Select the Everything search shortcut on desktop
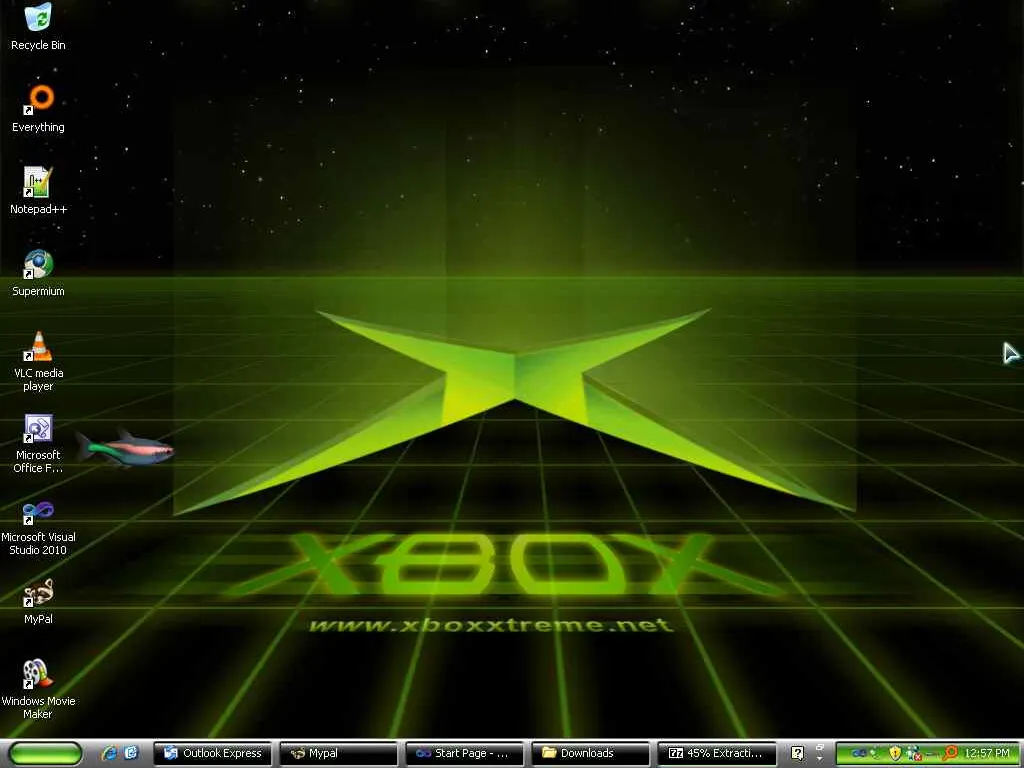 [x=38, y=108]
